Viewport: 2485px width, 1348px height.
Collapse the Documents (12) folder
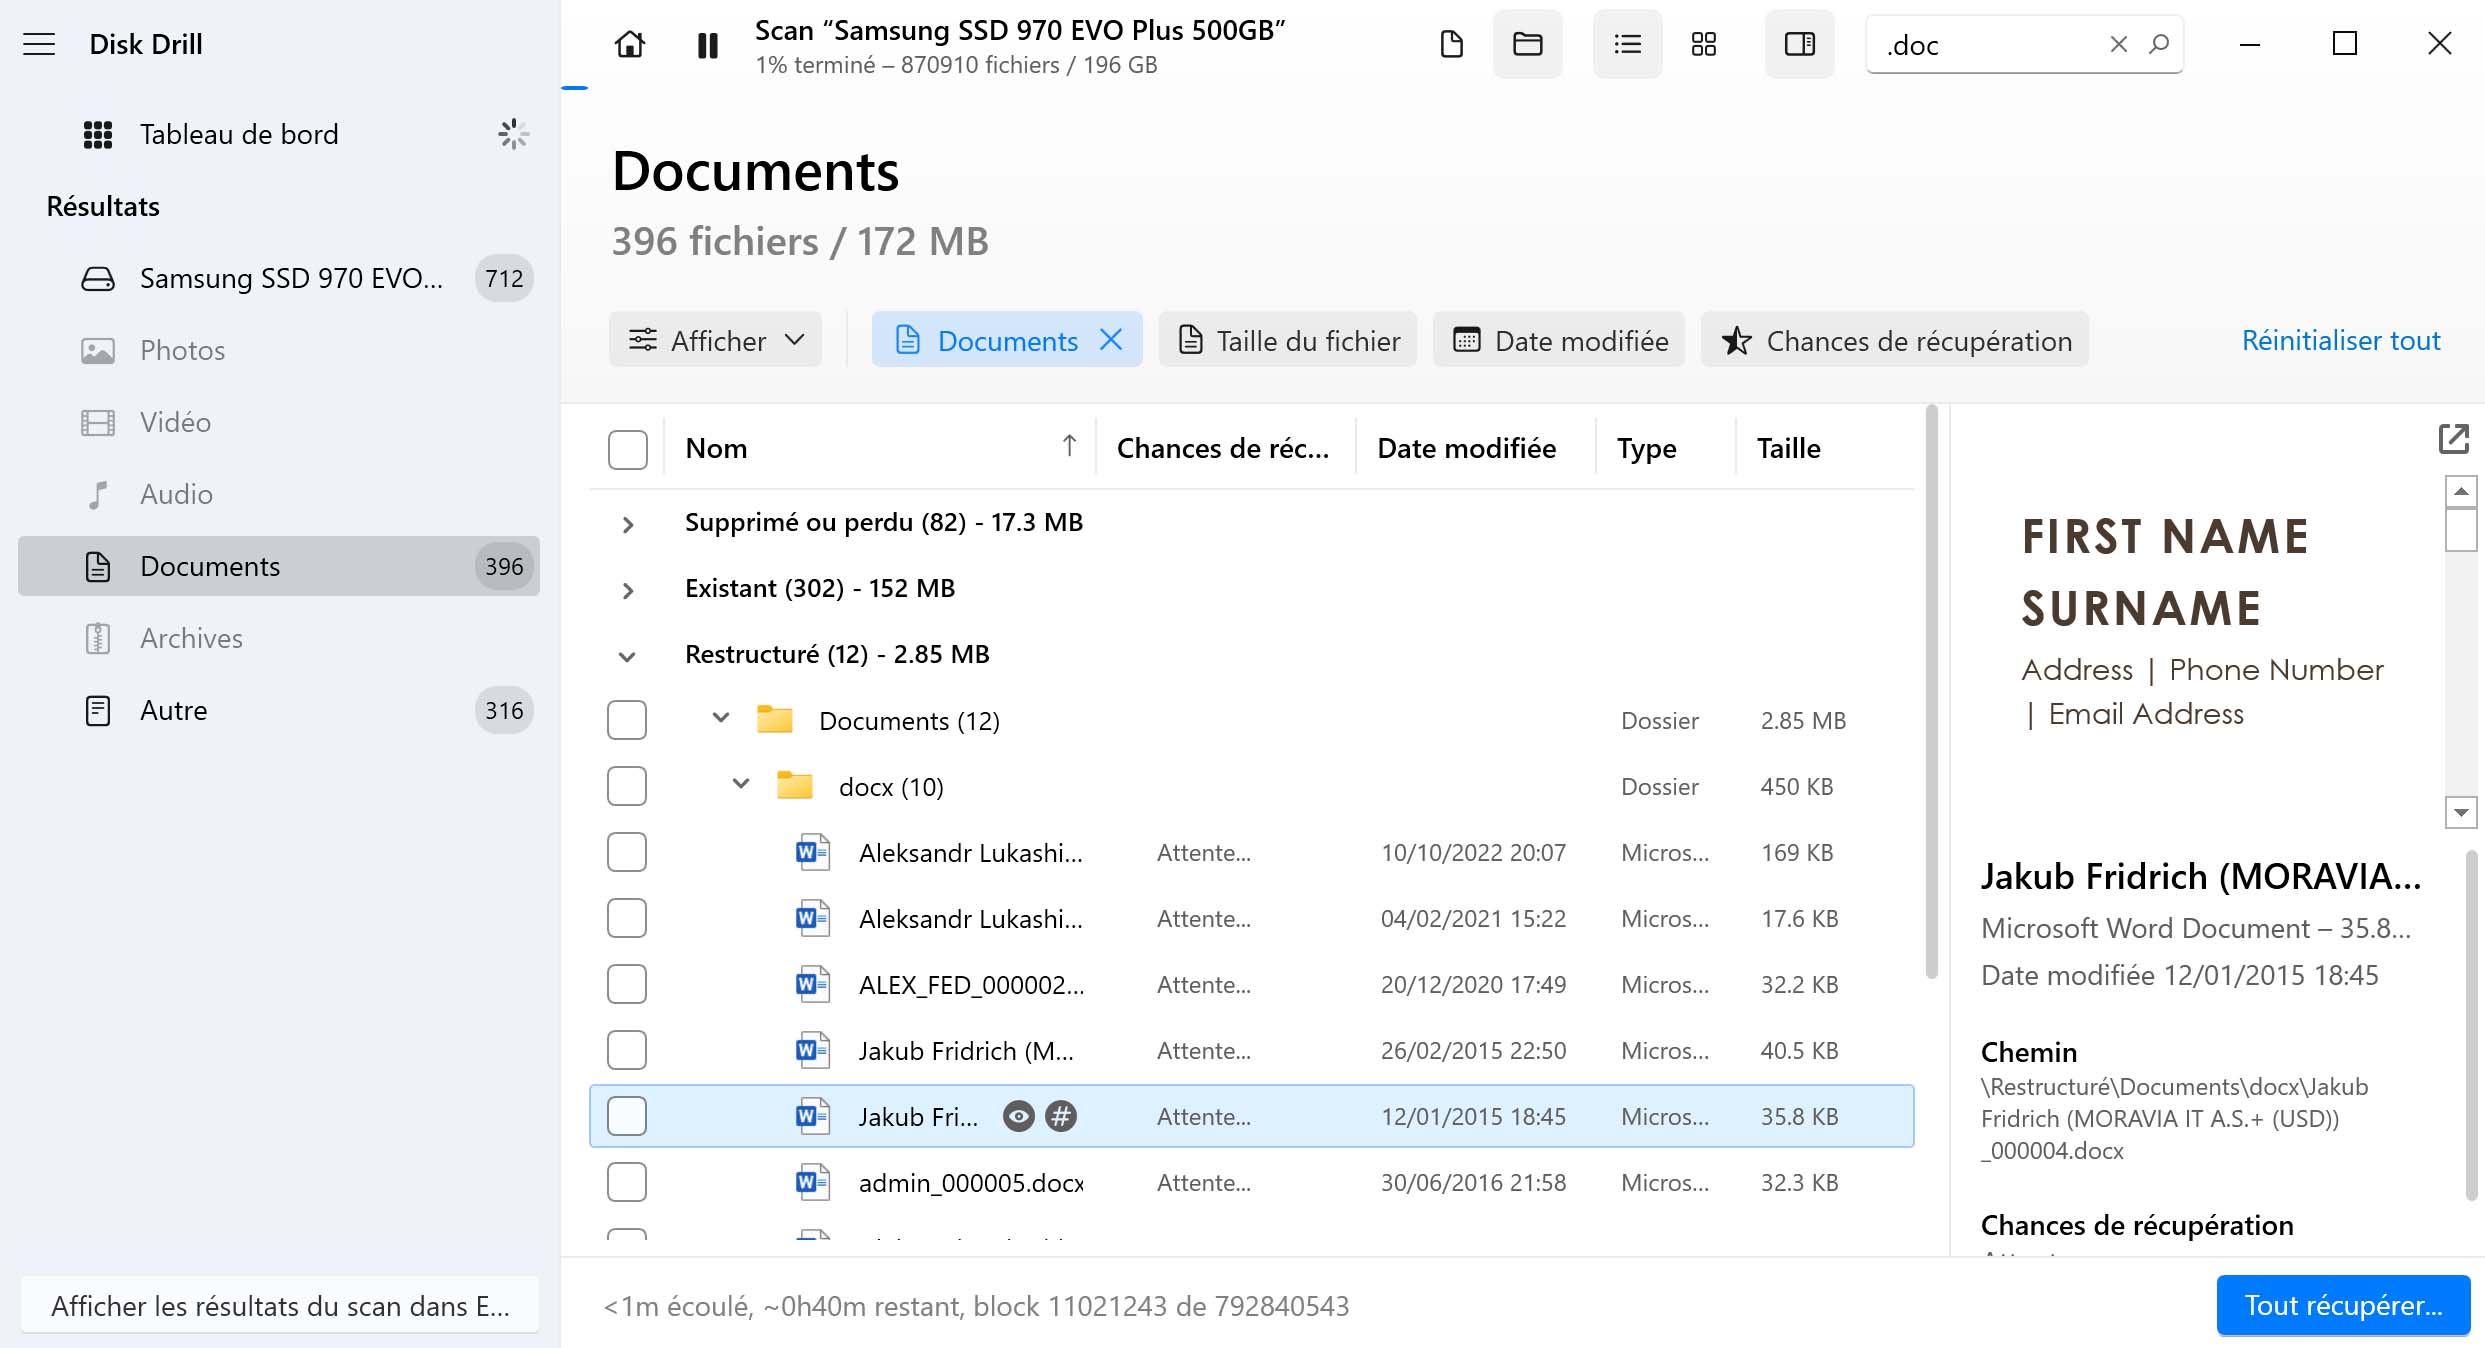pos(720,718)
